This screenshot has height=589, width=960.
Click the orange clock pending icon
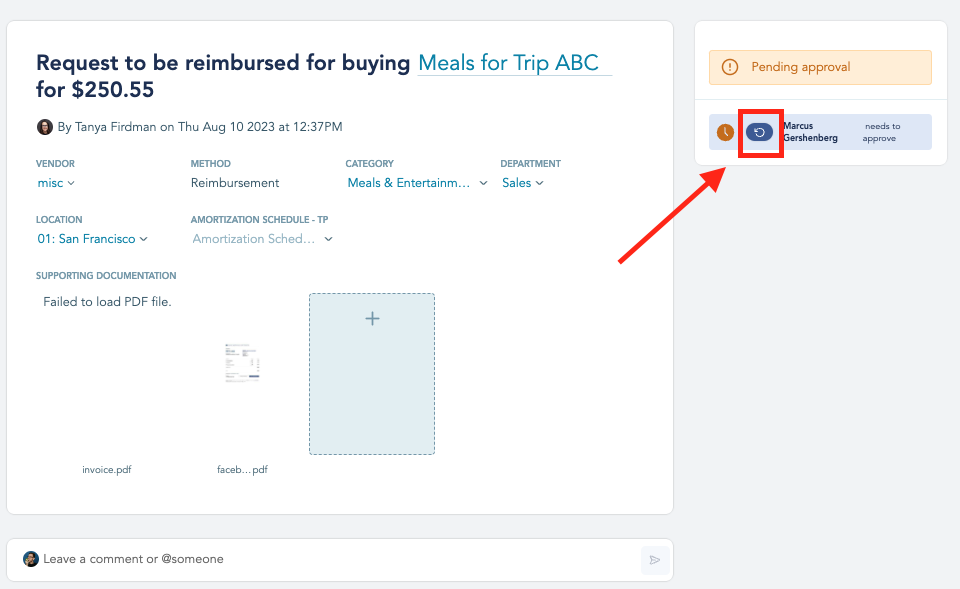(725, 132)
